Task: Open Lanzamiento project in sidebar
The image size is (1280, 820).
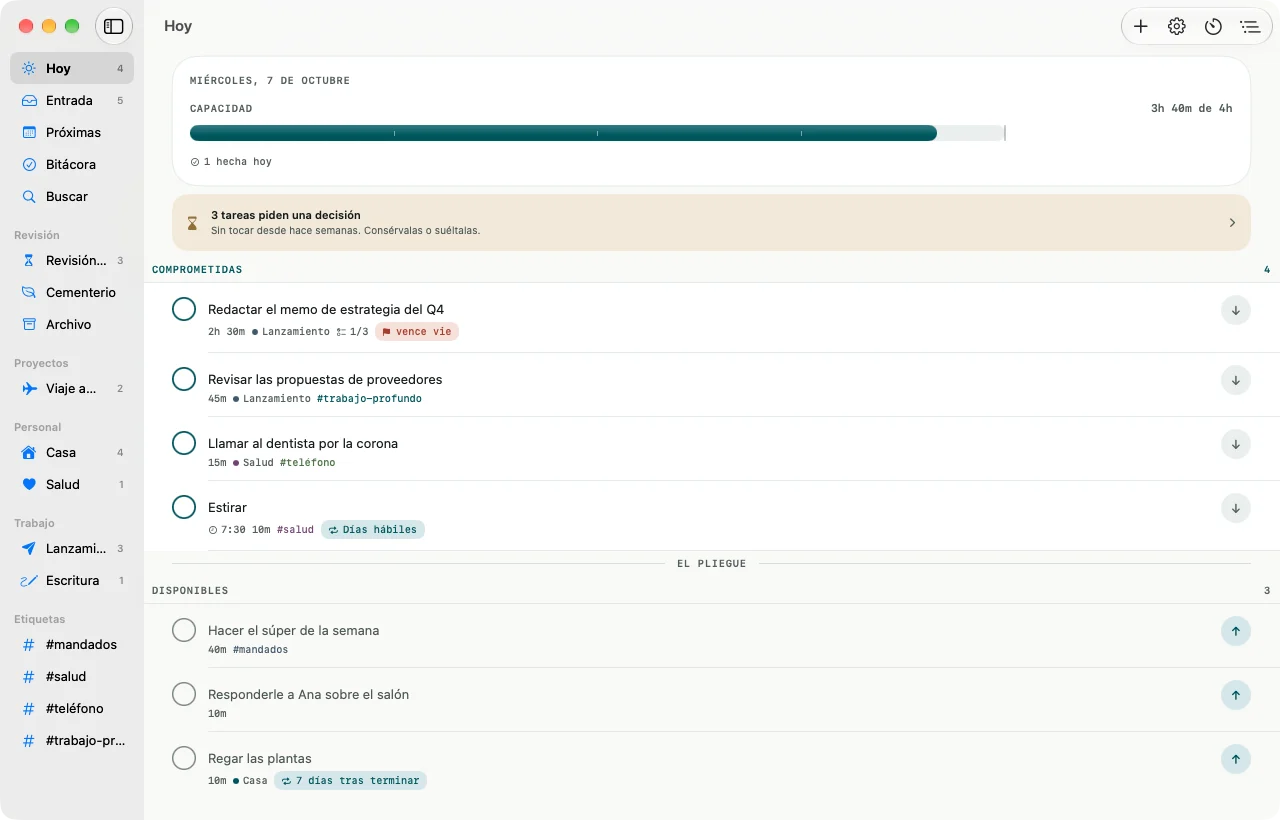Action: pos(72,548)
